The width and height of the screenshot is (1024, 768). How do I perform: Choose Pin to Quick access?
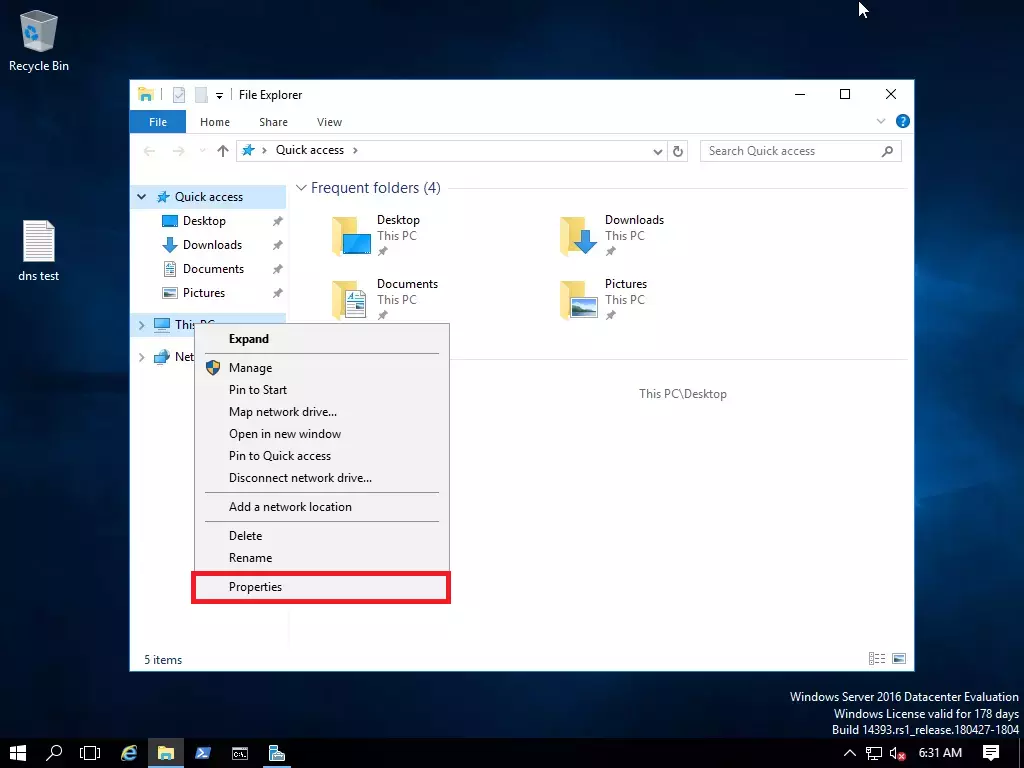pos(321,456)
